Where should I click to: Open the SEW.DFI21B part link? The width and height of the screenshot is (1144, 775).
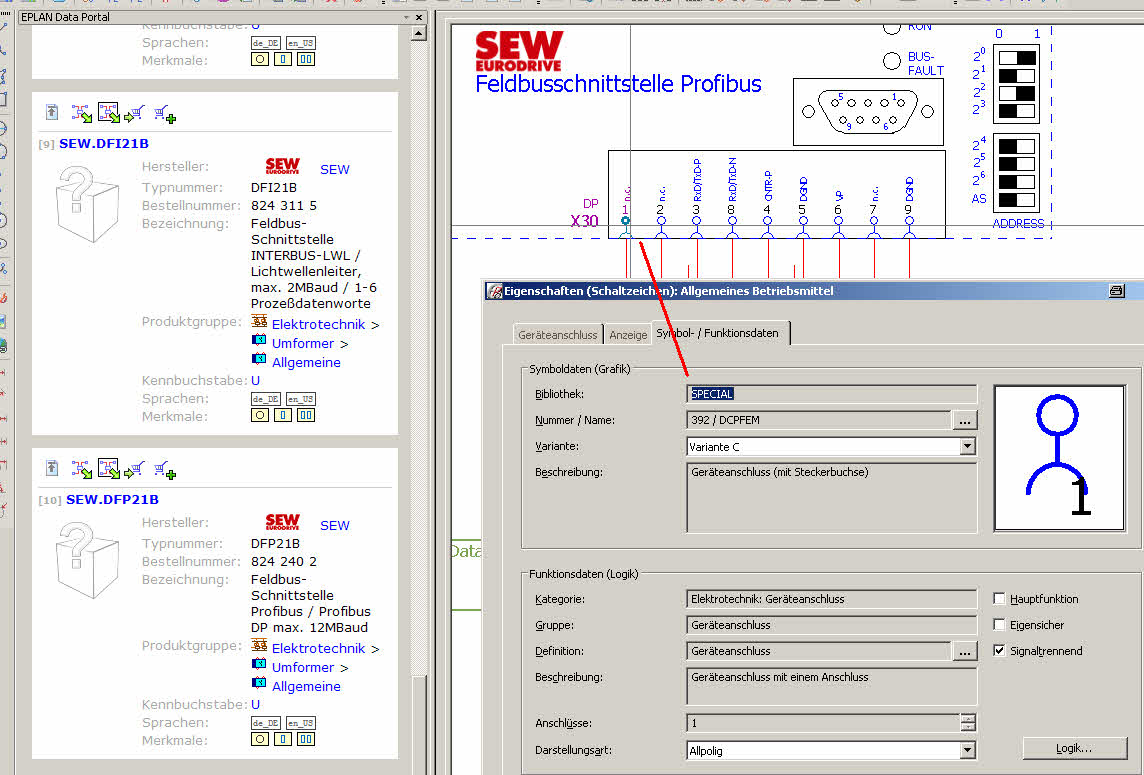(104, 144)
